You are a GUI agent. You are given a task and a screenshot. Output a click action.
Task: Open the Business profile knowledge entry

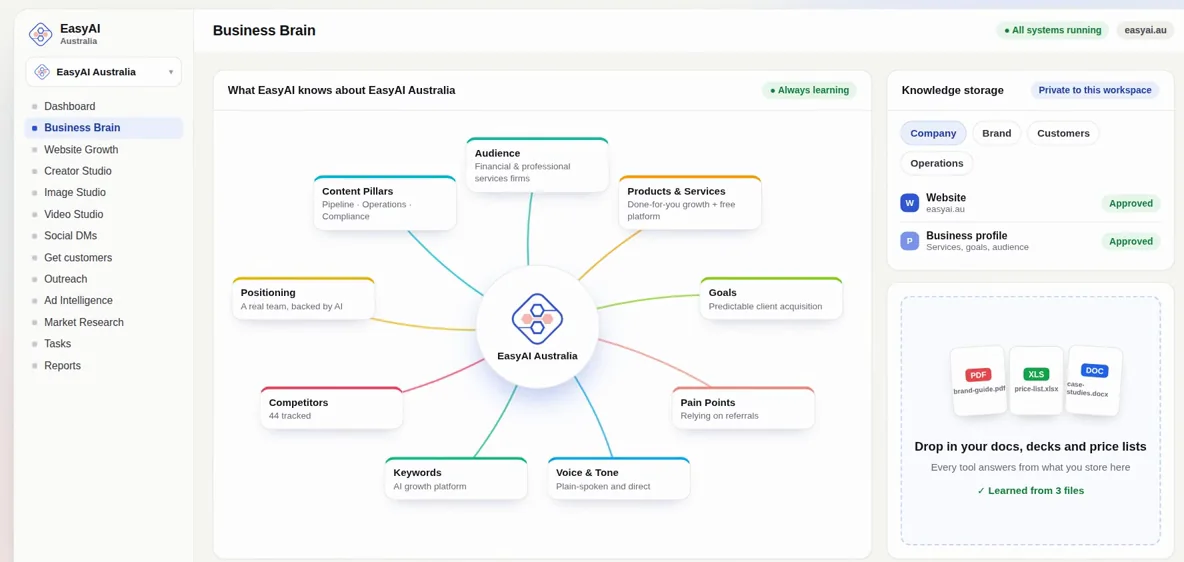click(1030, 241)
